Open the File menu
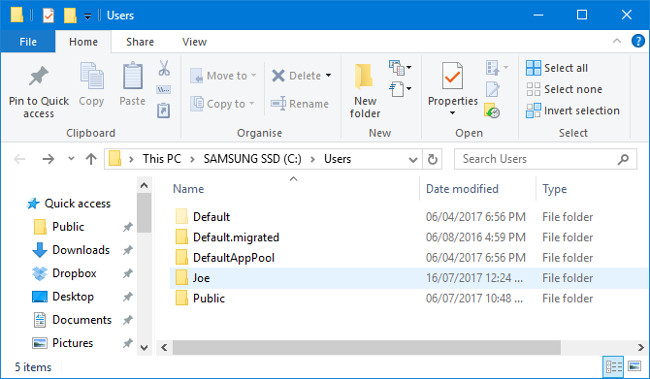The width and height of the screenshot is (650, 379). (x=28, y=41)
